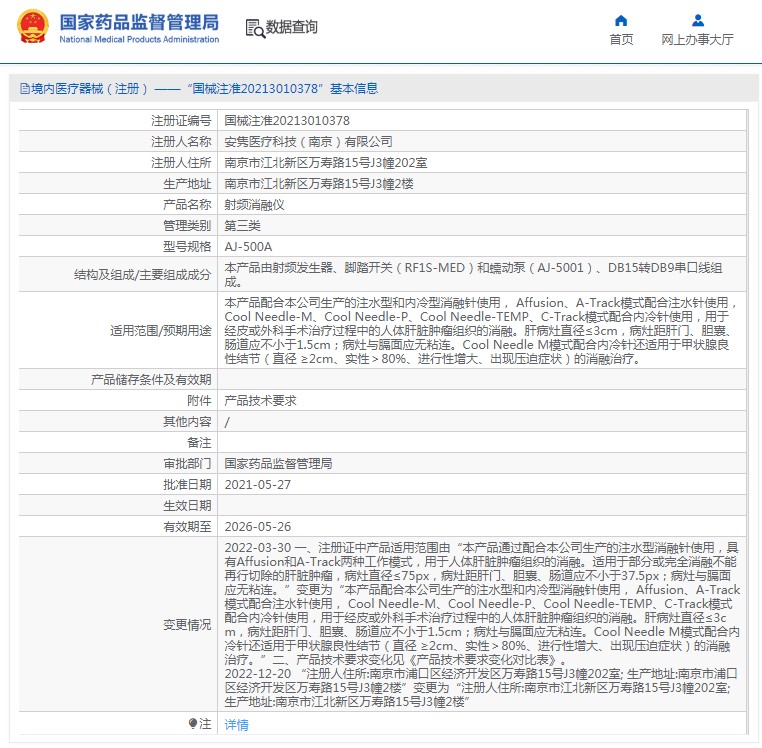Select product name 射频消融仪

click(x=254, y=205)
